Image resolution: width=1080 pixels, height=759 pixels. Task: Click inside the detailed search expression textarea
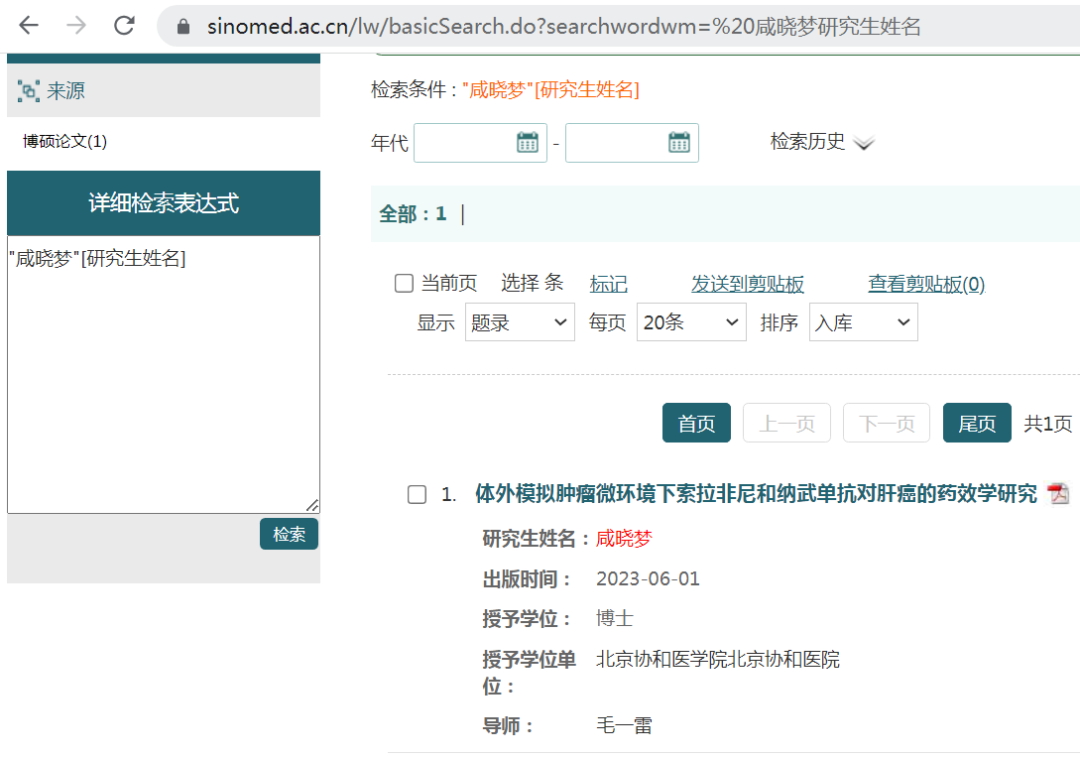click(163, 380)
